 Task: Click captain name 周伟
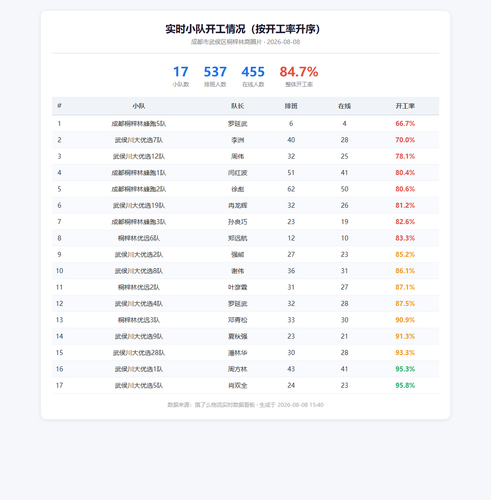(237, 156)
